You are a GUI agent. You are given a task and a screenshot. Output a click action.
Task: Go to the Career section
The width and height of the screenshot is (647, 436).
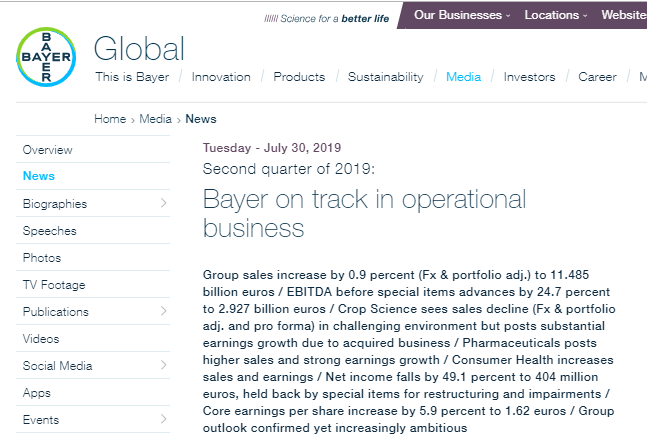[597, 77]
